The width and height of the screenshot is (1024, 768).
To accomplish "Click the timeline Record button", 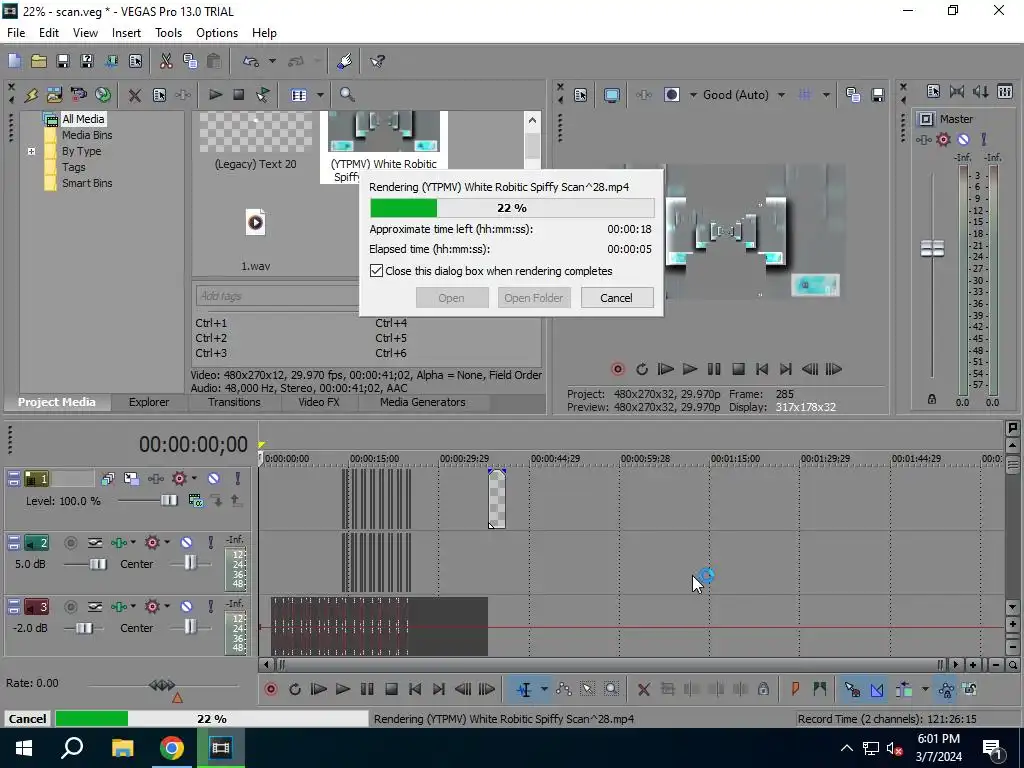I will [270, 689].
